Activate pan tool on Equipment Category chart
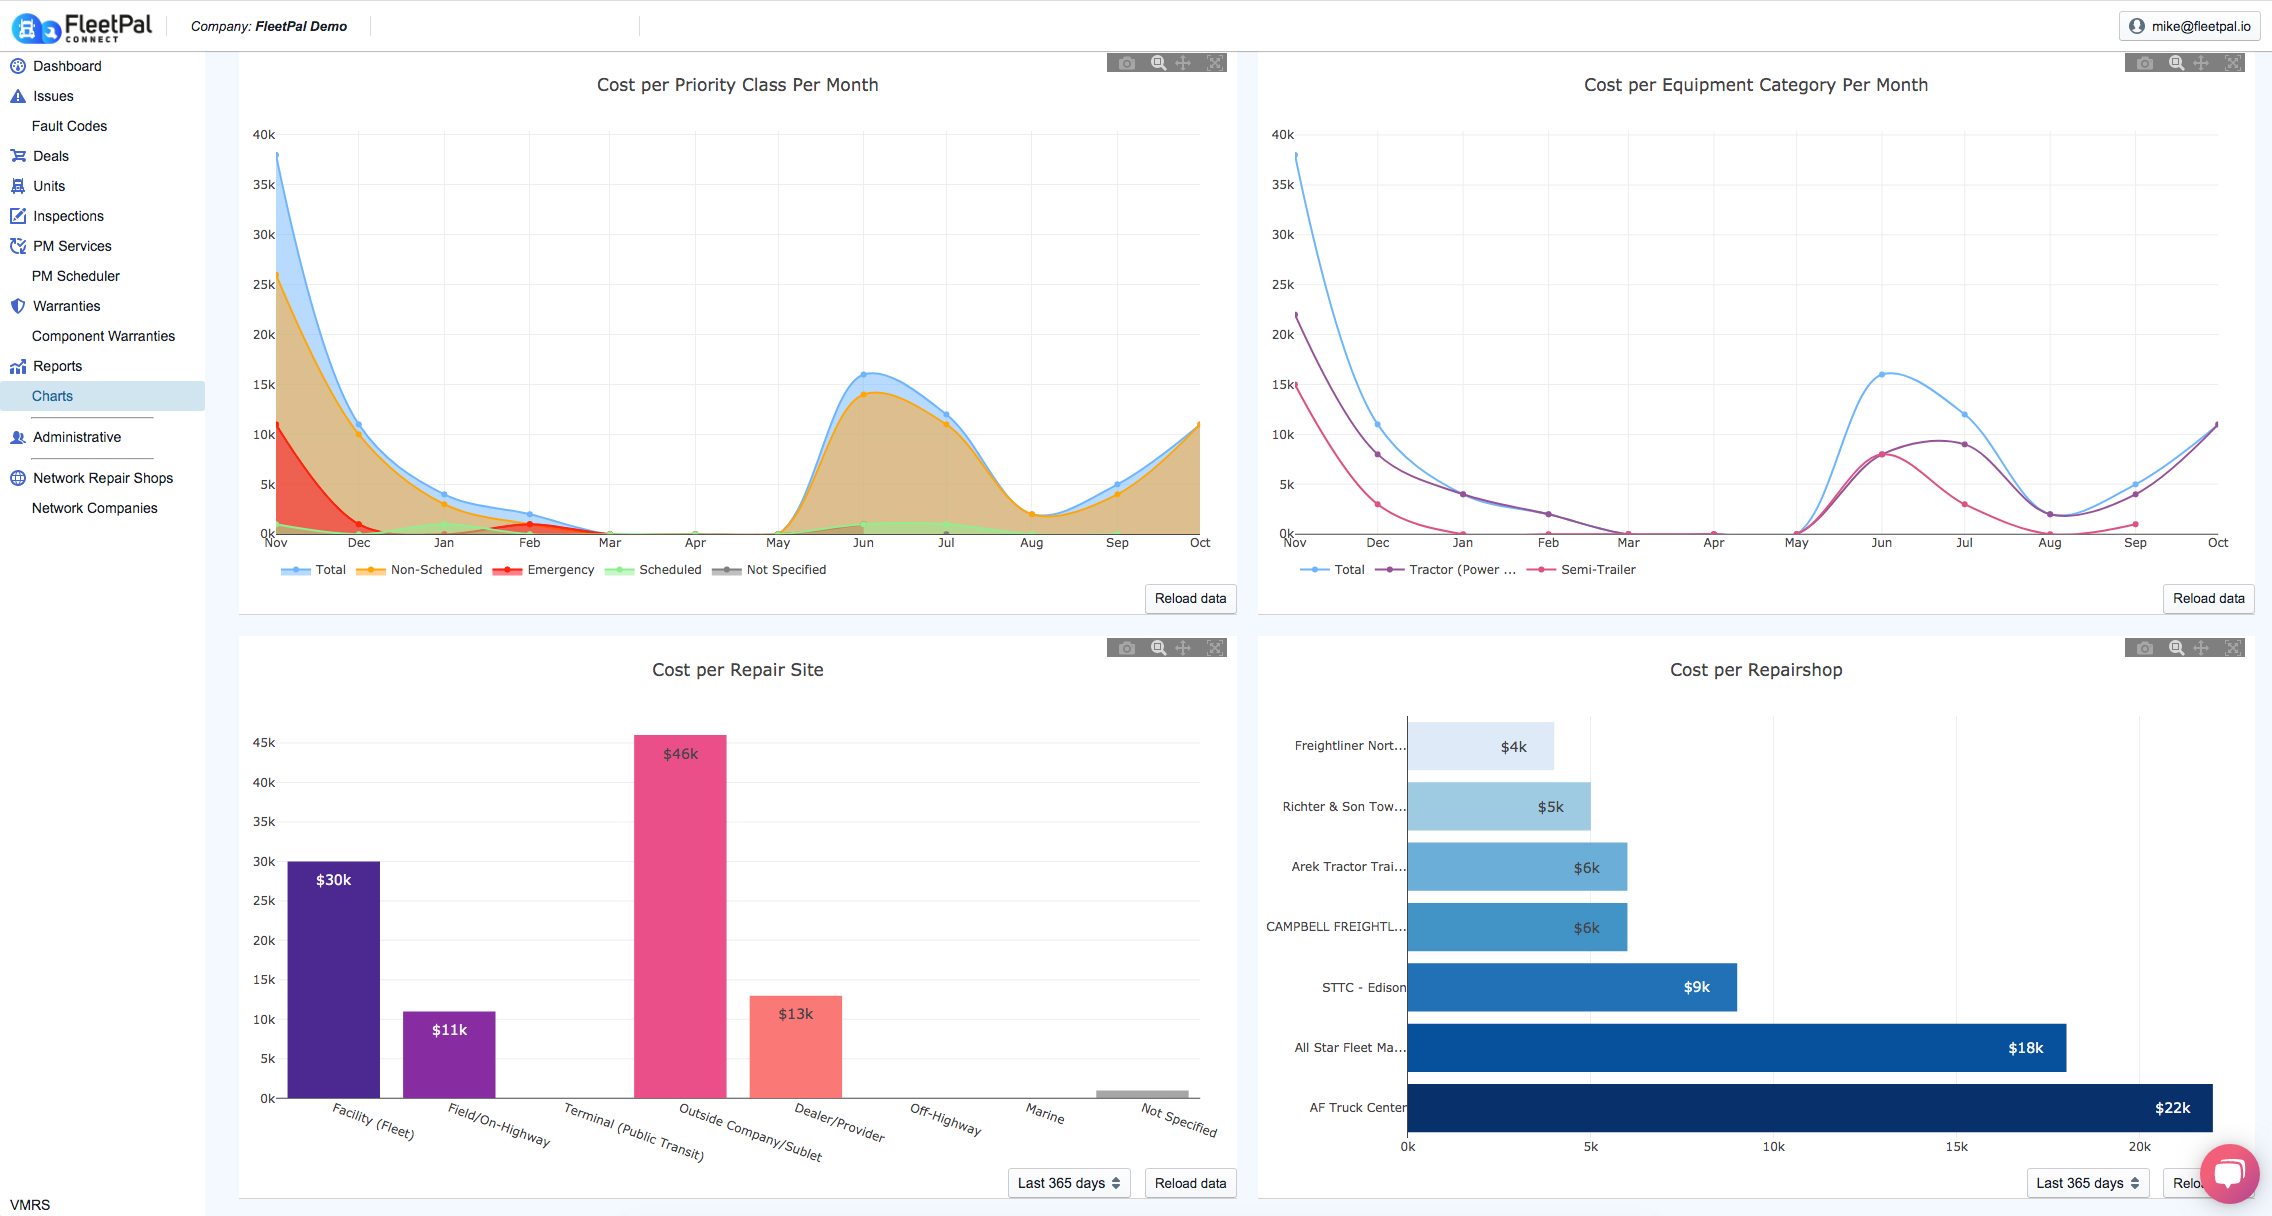The width and height of the screenshot is (2272, 1216). [x=2201, y=63]
